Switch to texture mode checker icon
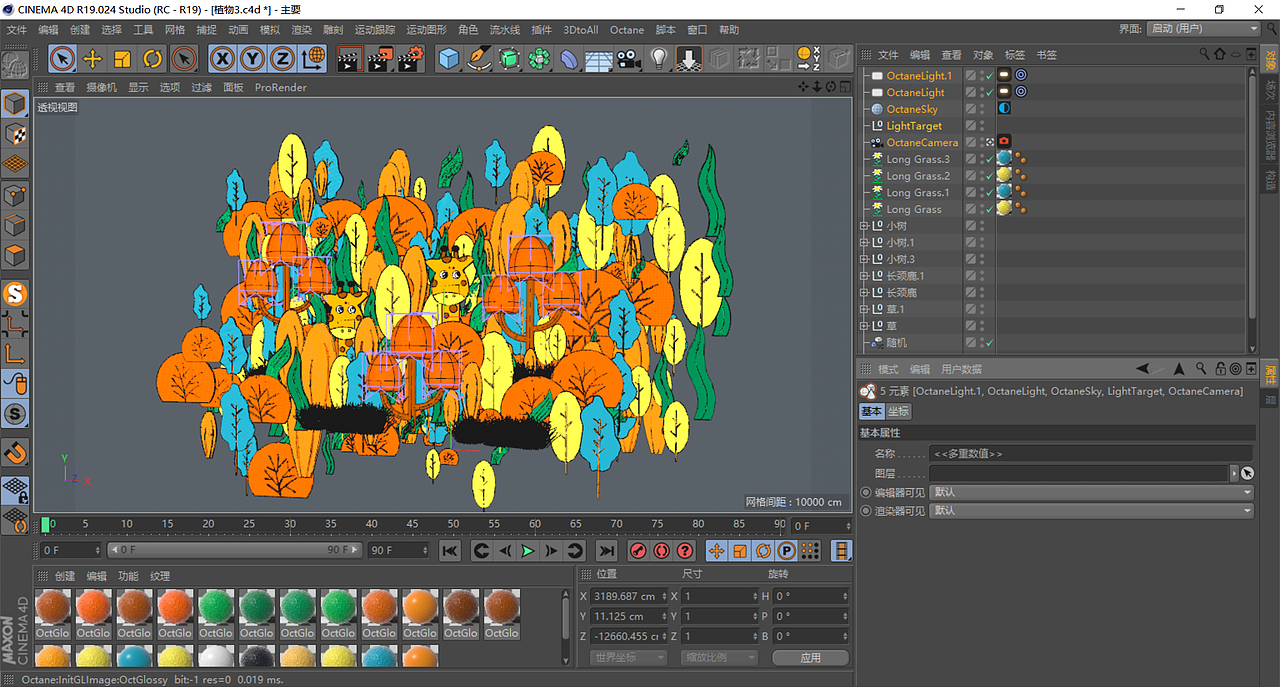 tap(15, 133)
